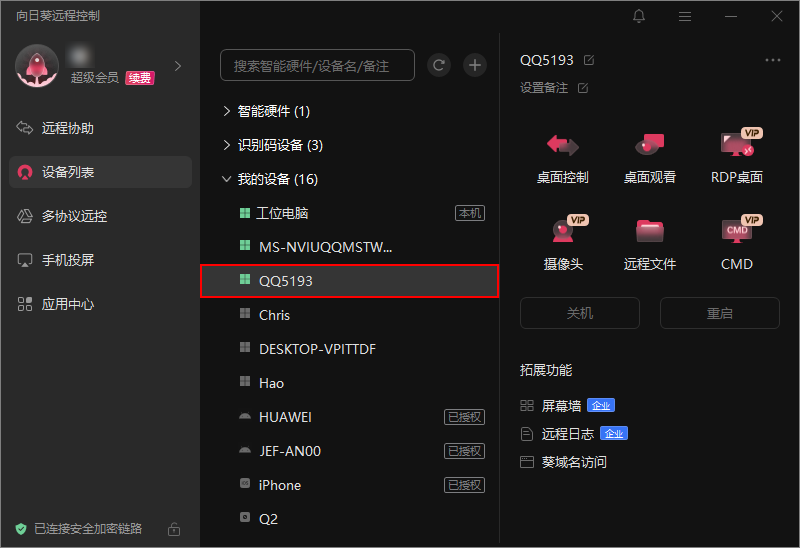The height and width of the screenshot is (548, 800).
Task: Click the refresh device list icon
Action: pyautogui.click(x=438, y=65)
